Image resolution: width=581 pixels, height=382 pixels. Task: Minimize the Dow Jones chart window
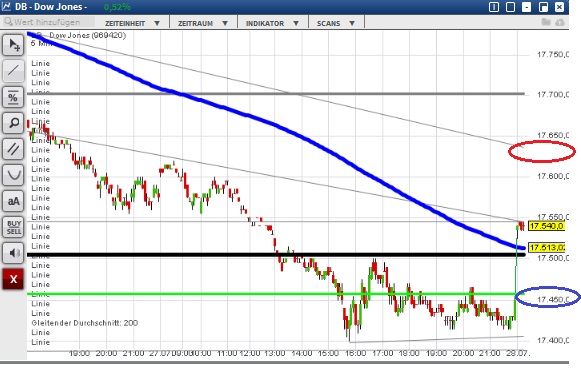coord(527,7)
